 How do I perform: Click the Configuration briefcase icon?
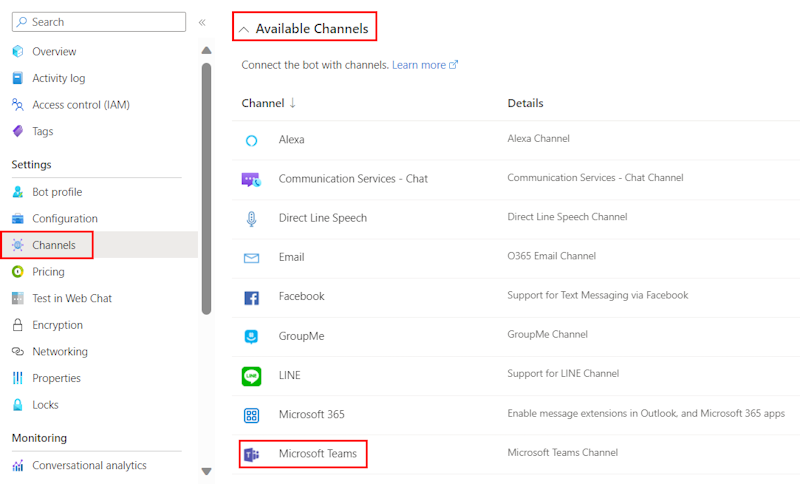click(18, 218)
